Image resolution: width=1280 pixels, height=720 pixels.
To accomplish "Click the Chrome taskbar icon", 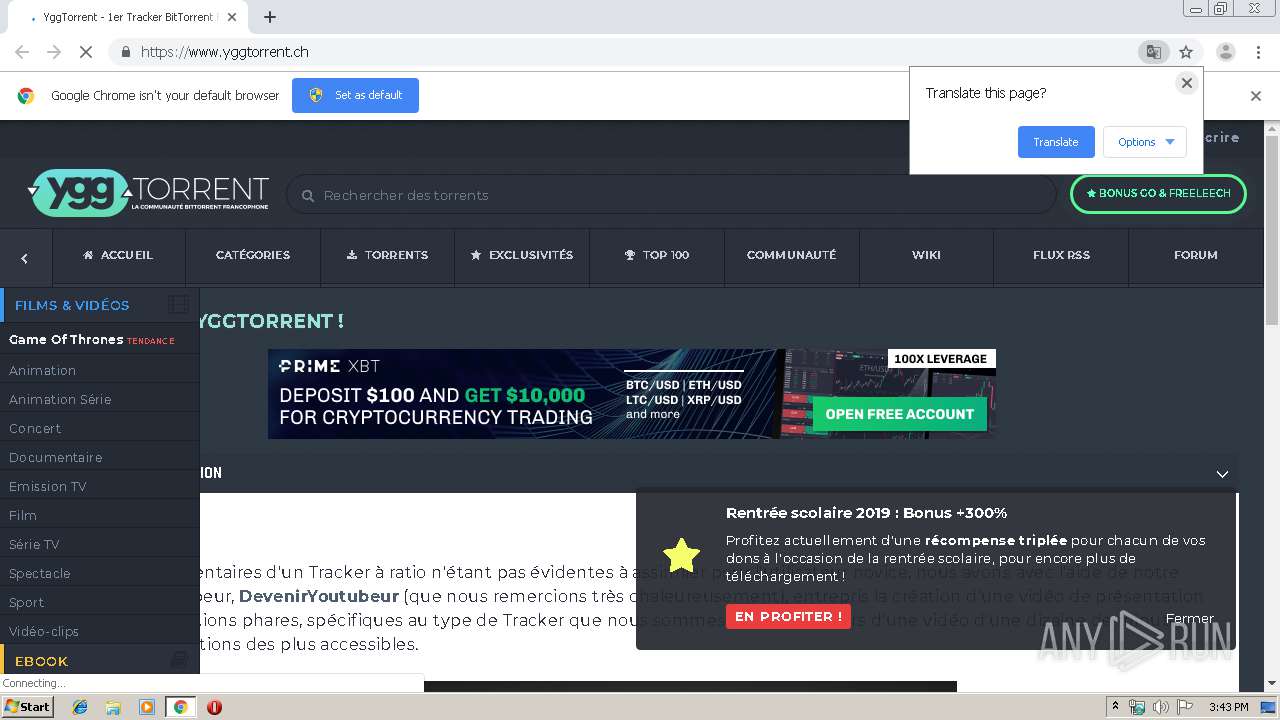I will 180,707.
